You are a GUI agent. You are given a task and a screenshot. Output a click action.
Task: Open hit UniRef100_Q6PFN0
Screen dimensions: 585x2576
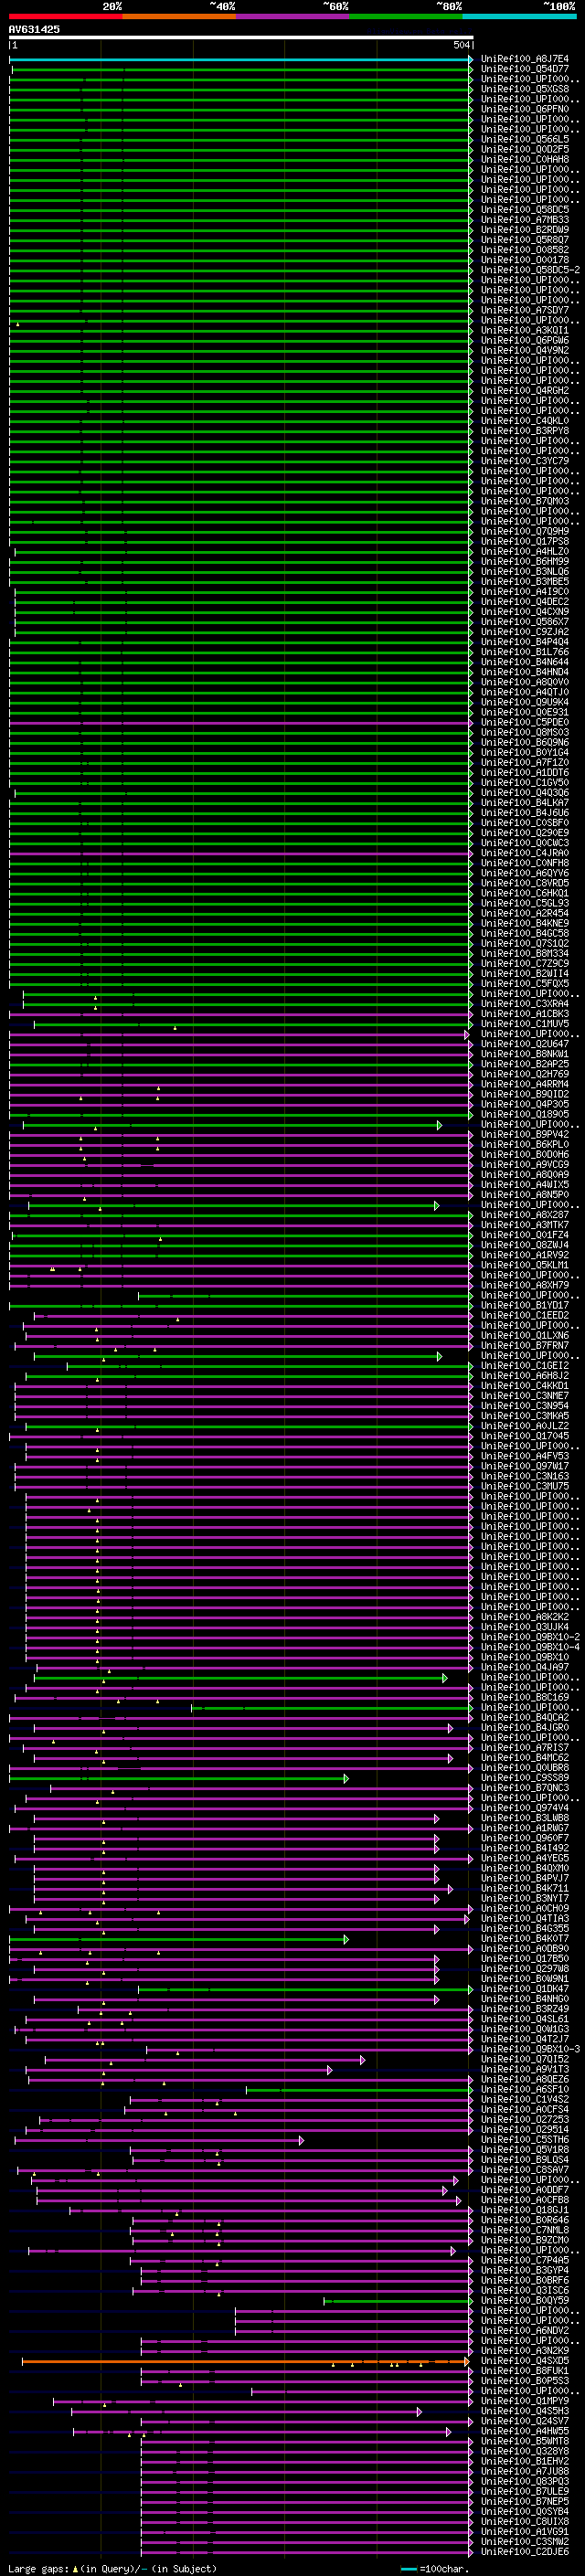tap(525, 109)
